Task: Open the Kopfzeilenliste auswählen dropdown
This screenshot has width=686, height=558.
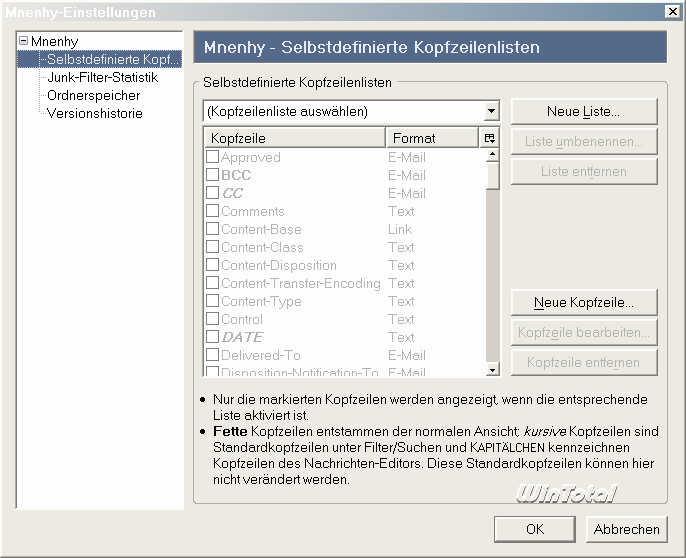Action: 490,111
